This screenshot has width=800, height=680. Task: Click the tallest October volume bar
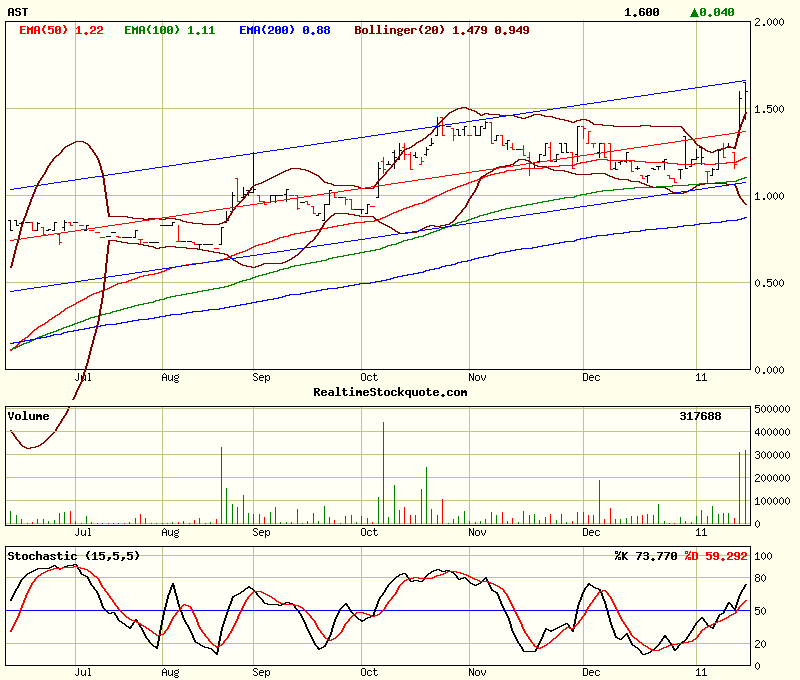[383, 472]
